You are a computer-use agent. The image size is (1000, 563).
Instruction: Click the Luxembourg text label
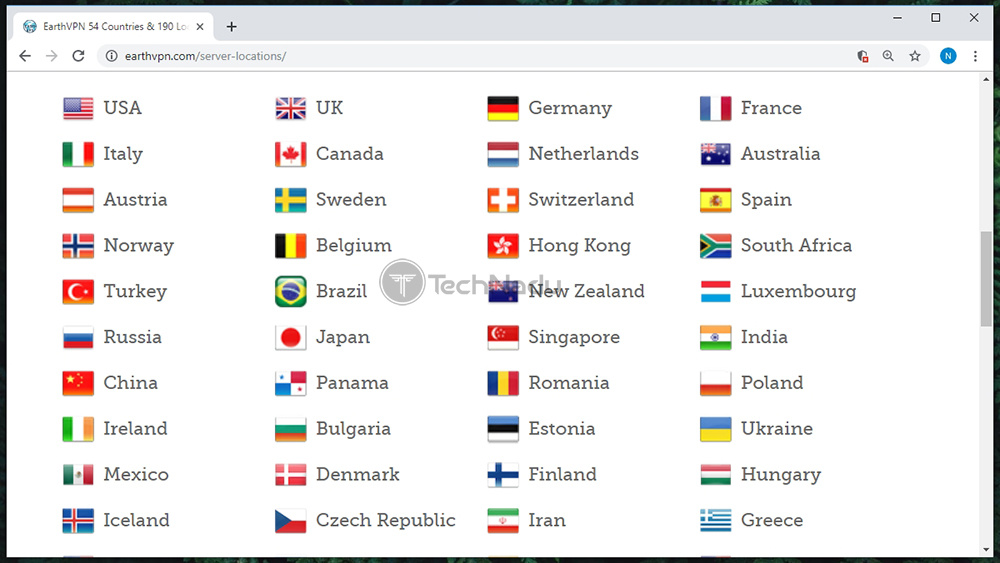(798, 291)
